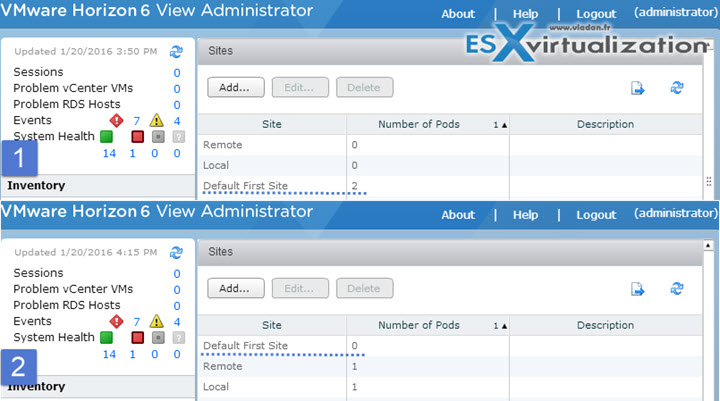Image resolution: width=720 pixels, height=401 pixels.
Task: Log out via bottom header Logout
Action: 596,215
